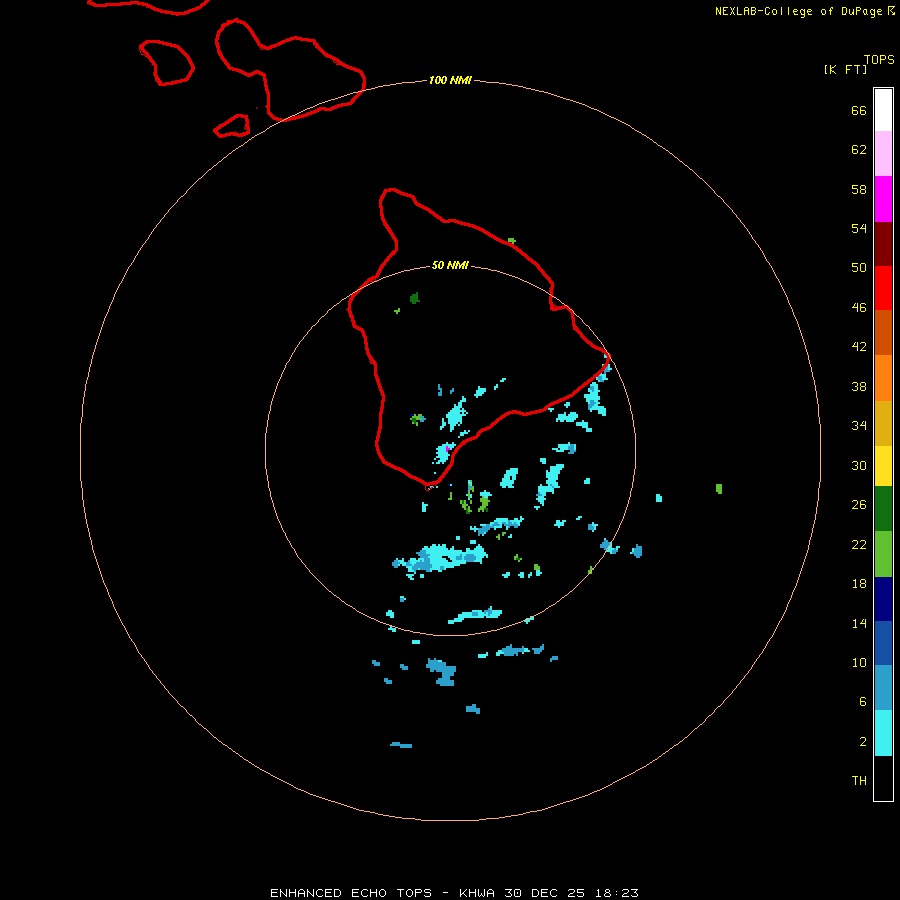The height and width of the screenshot is (900, 900).
Task: Click the 46 legend value
Action: coord(859,307)
